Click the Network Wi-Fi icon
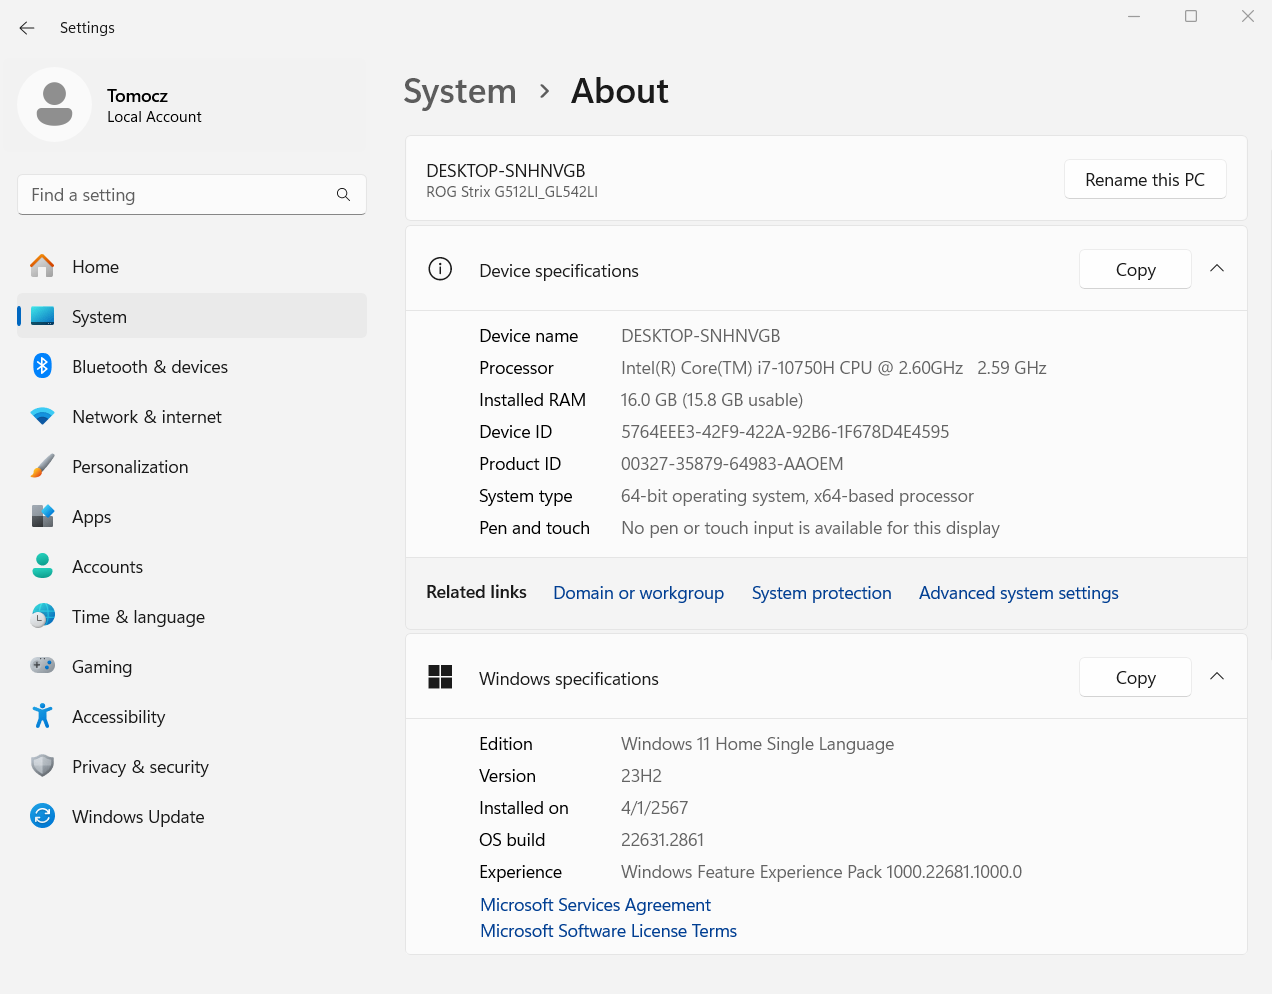This screenshot has height=994, width=1272. click(42, 416)
